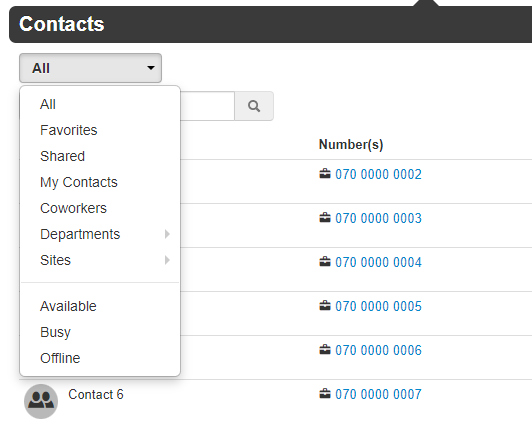
Task: Open Contact 6 name entry
Action: click(96, 395)
